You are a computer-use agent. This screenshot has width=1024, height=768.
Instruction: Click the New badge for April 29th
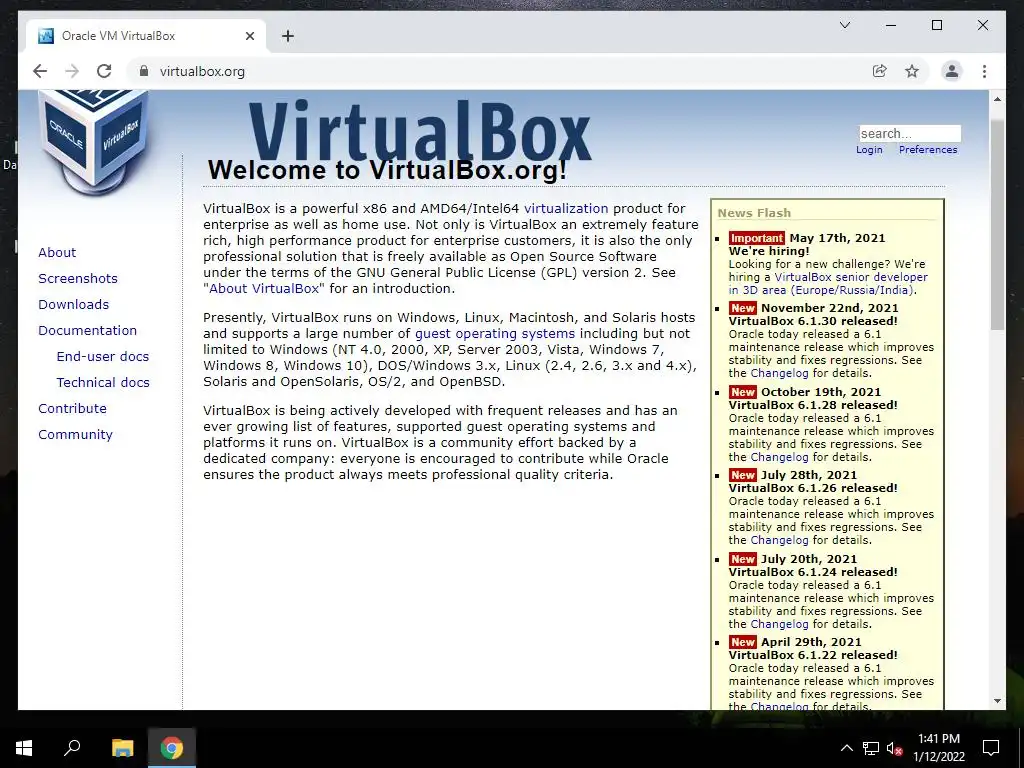743,643
